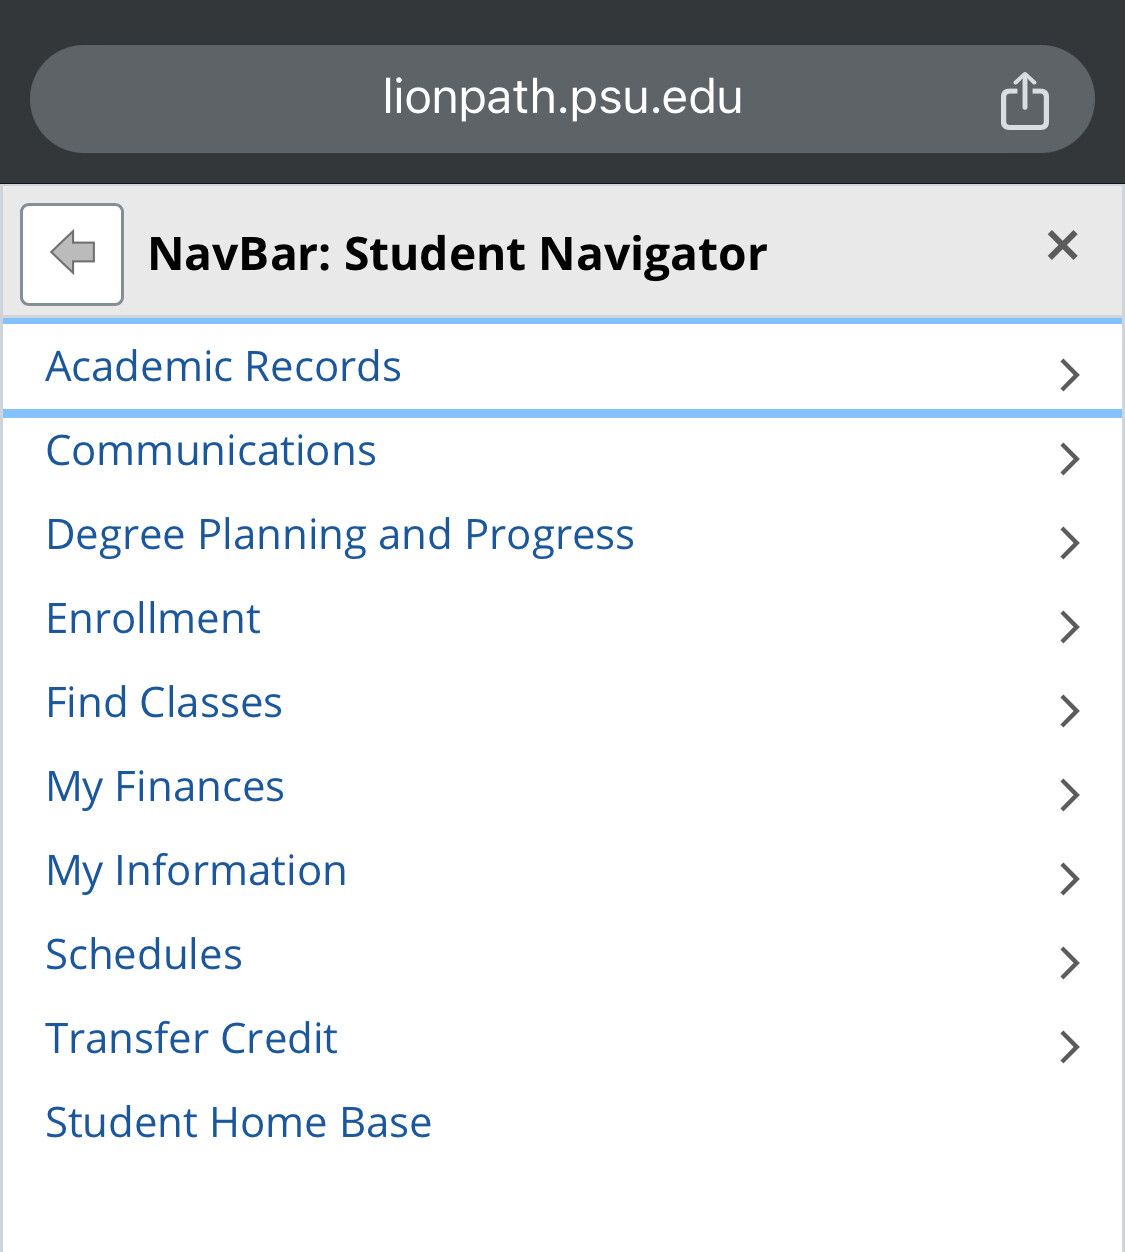Open Academic Records menu item
1125x1252 pixels.
224,367
